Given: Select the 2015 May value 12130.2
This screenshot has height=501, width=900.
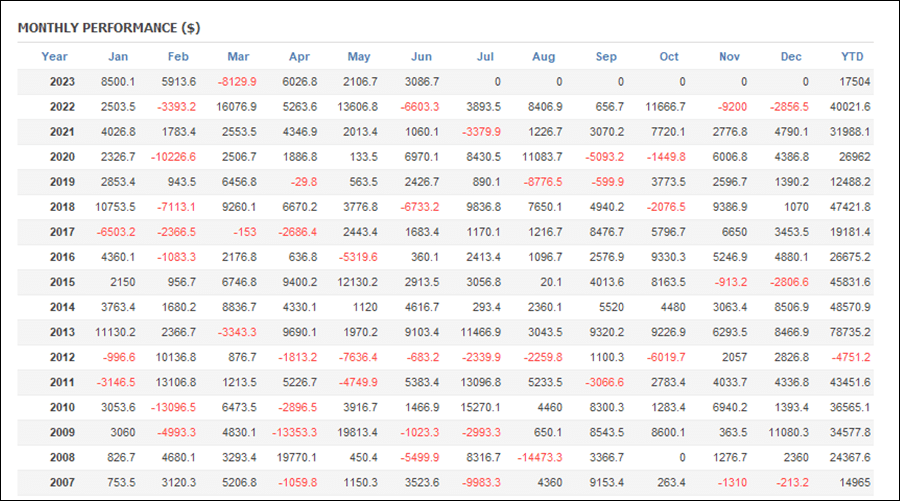Looking at the screenshot, I should coord(357,282).
